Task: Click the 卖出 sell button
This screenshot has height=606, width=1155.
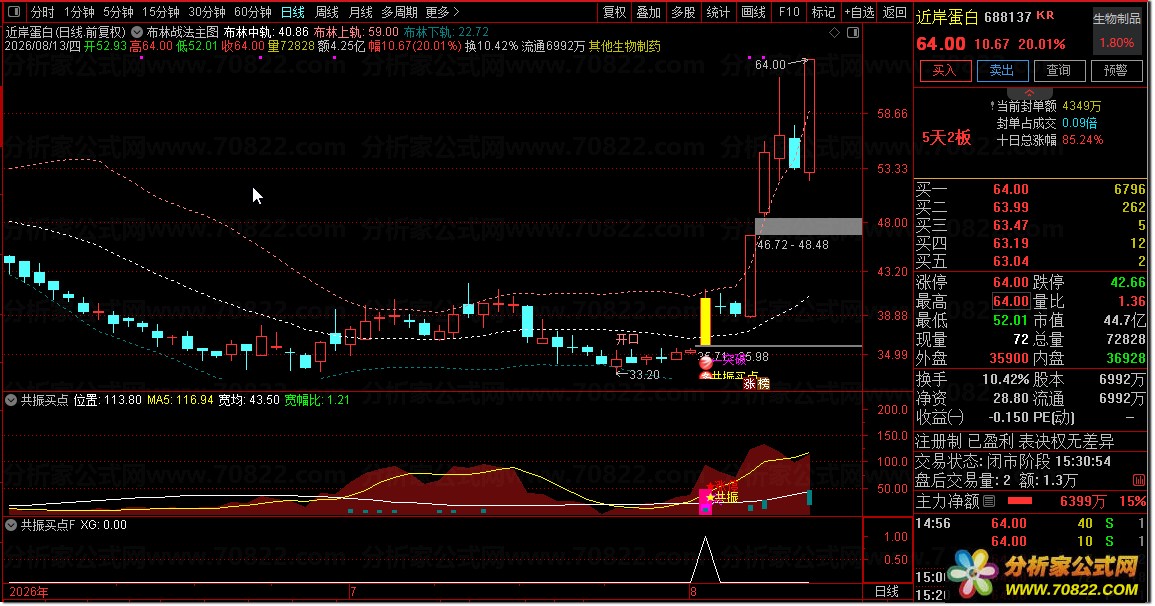Action: click(x=1002, y=71)
